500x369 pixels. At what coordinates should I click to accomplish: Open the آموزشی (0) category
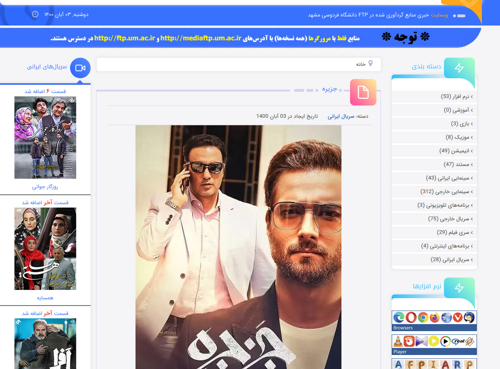[434, 110]
